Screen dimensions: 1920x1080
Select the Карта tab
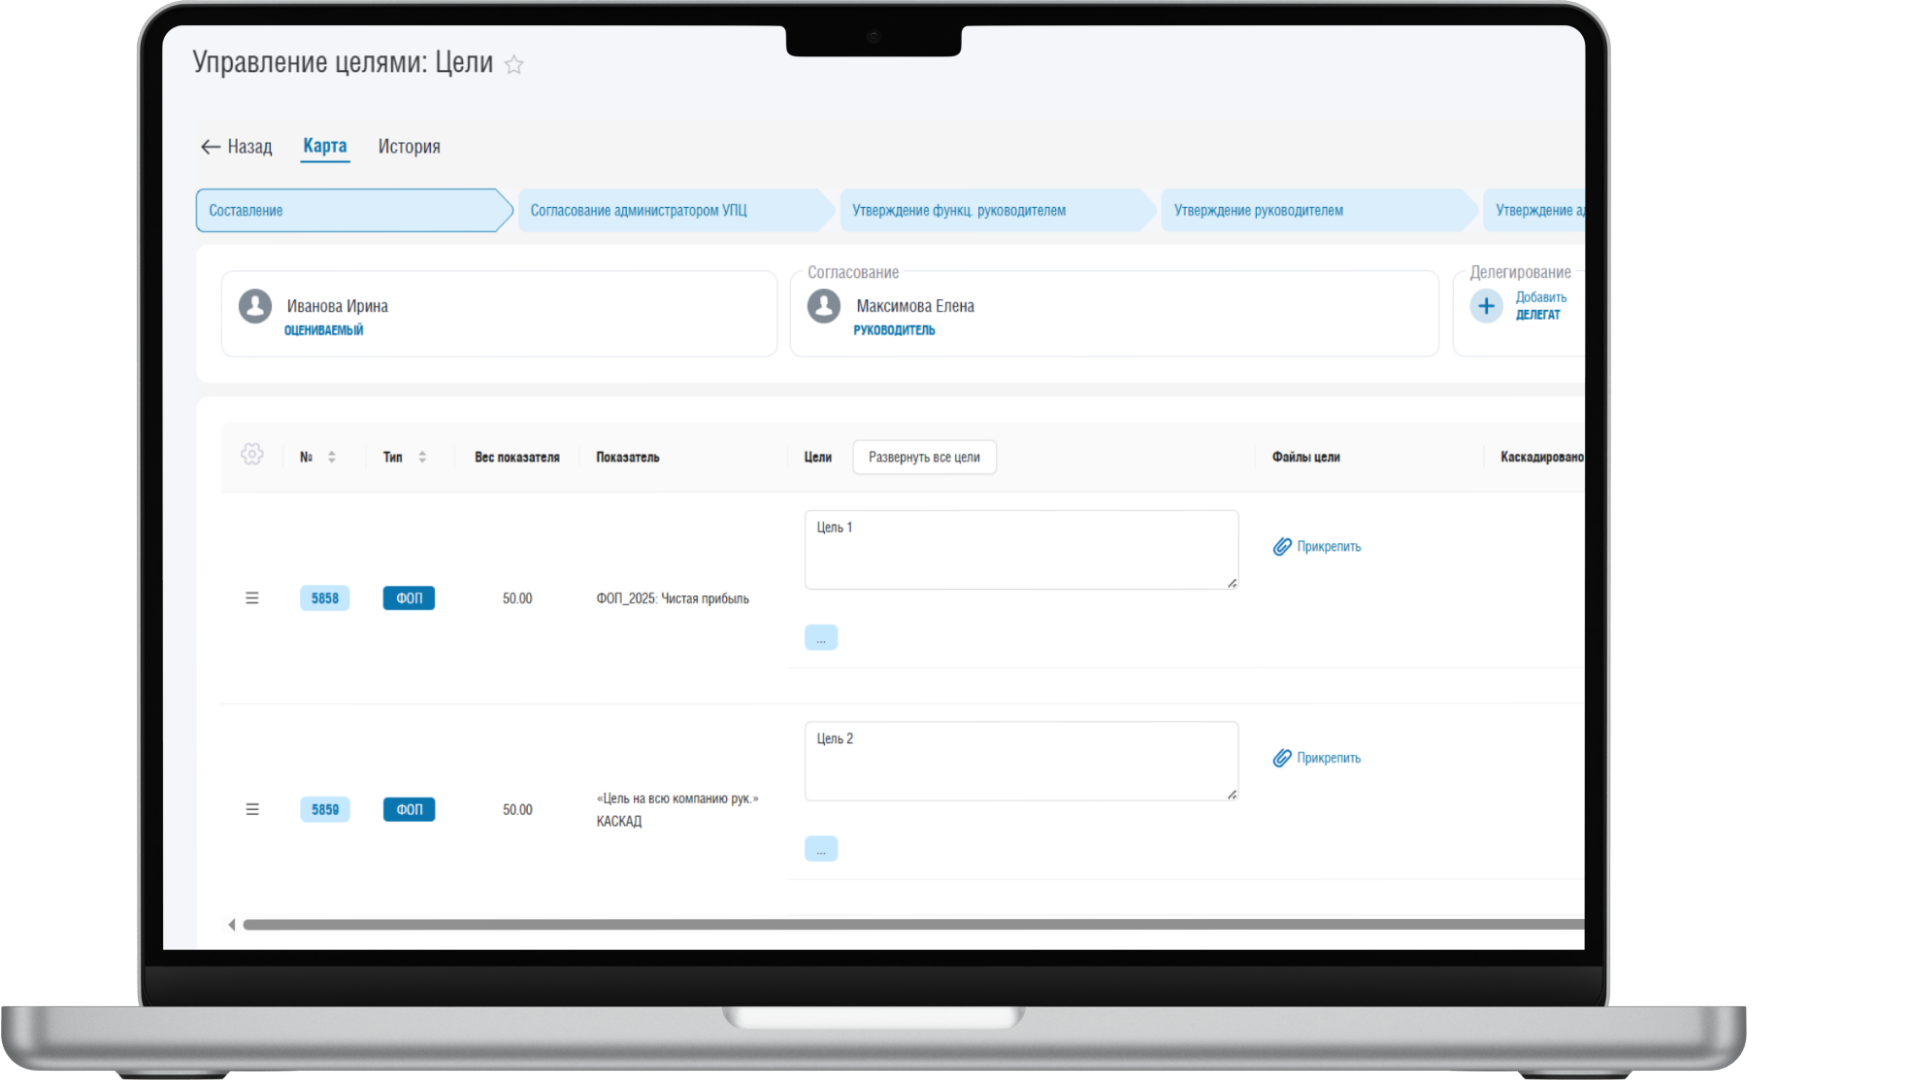(325, 146)
